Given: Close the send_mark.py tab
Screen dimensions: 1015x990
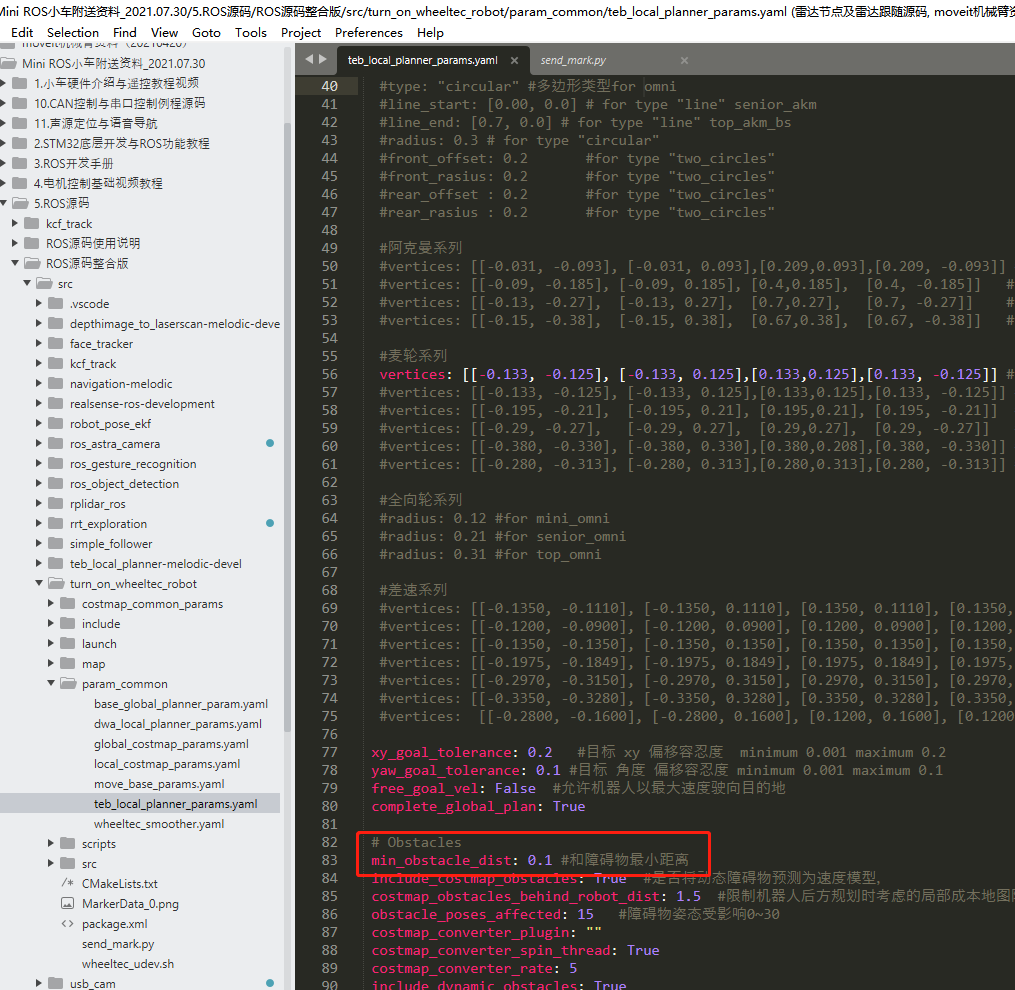Looking at the screenshot, I should [684, 60].
